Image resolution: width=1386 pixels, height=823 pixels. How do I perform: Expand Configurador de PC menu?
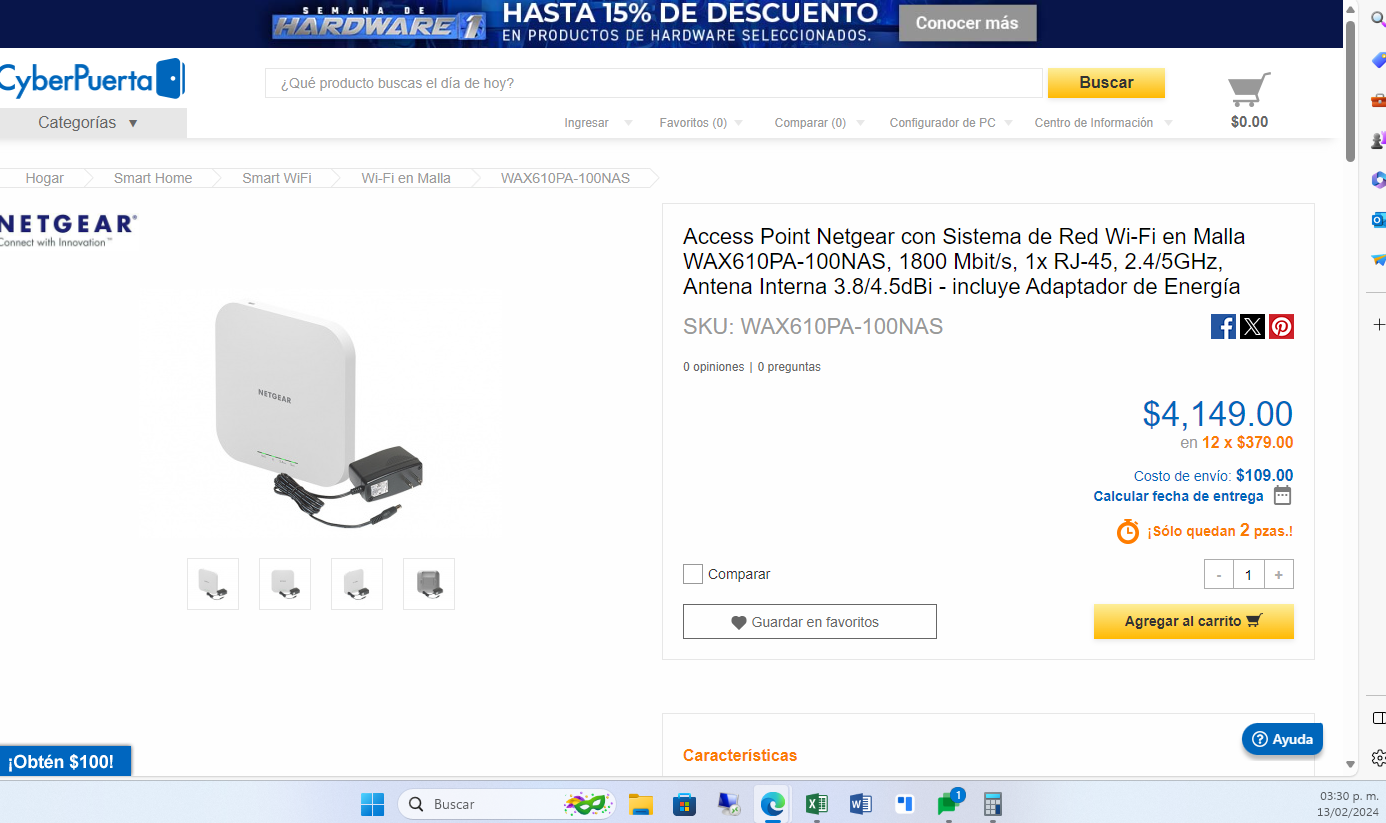pyautogui.click(x=951, y=123)
